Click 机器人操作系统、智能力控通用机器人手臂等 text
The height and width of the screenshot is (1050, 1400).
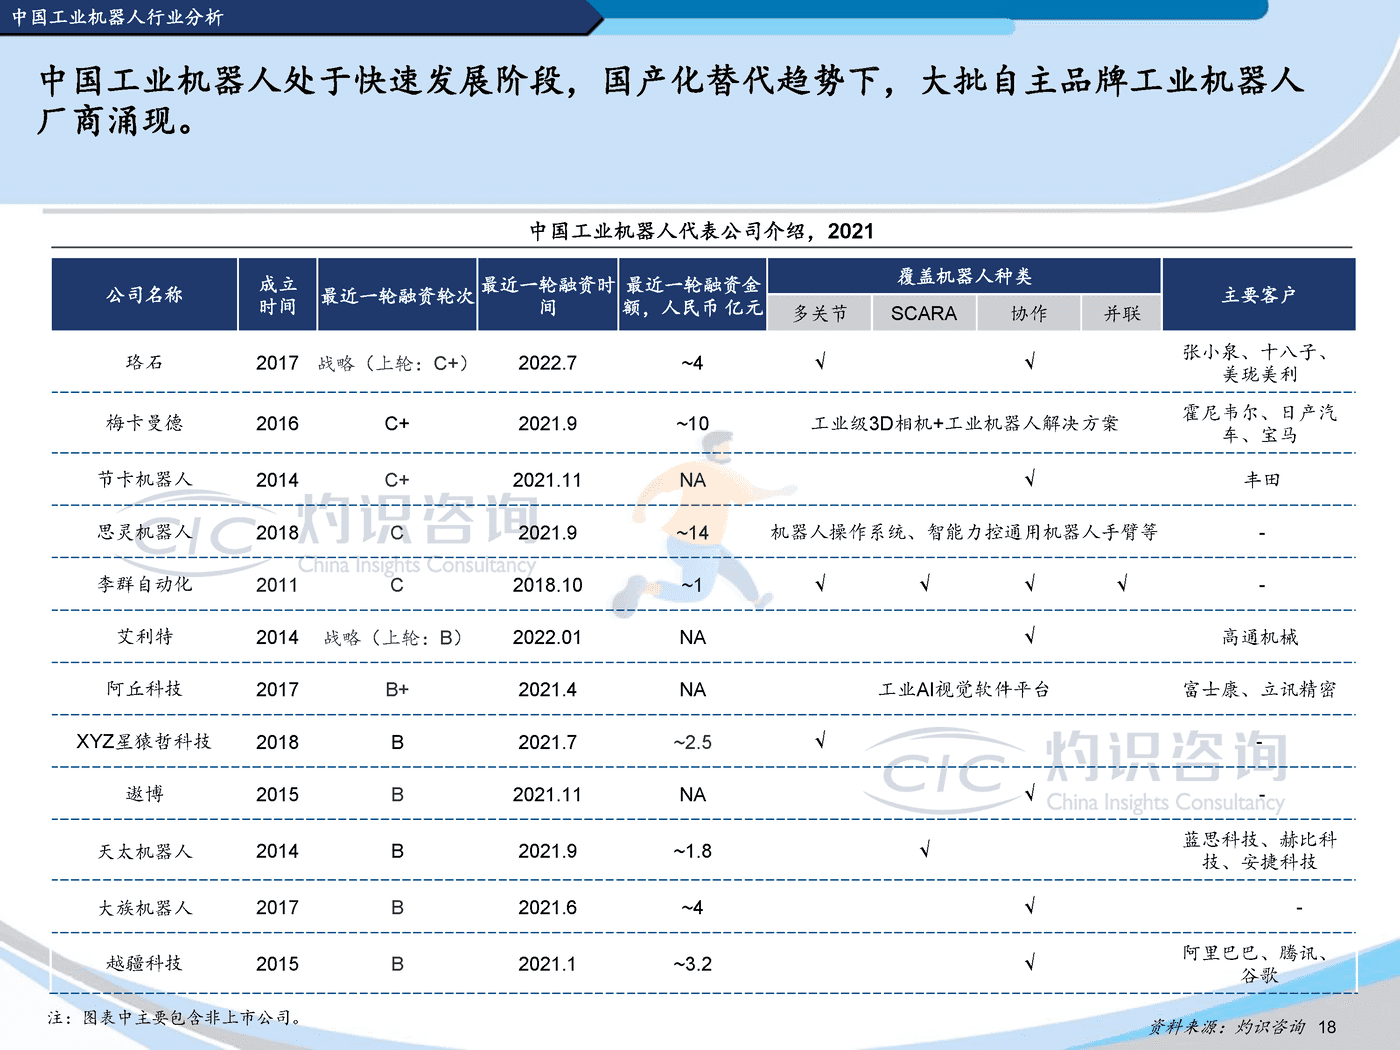pyautogui.click(x=964, y=532)
